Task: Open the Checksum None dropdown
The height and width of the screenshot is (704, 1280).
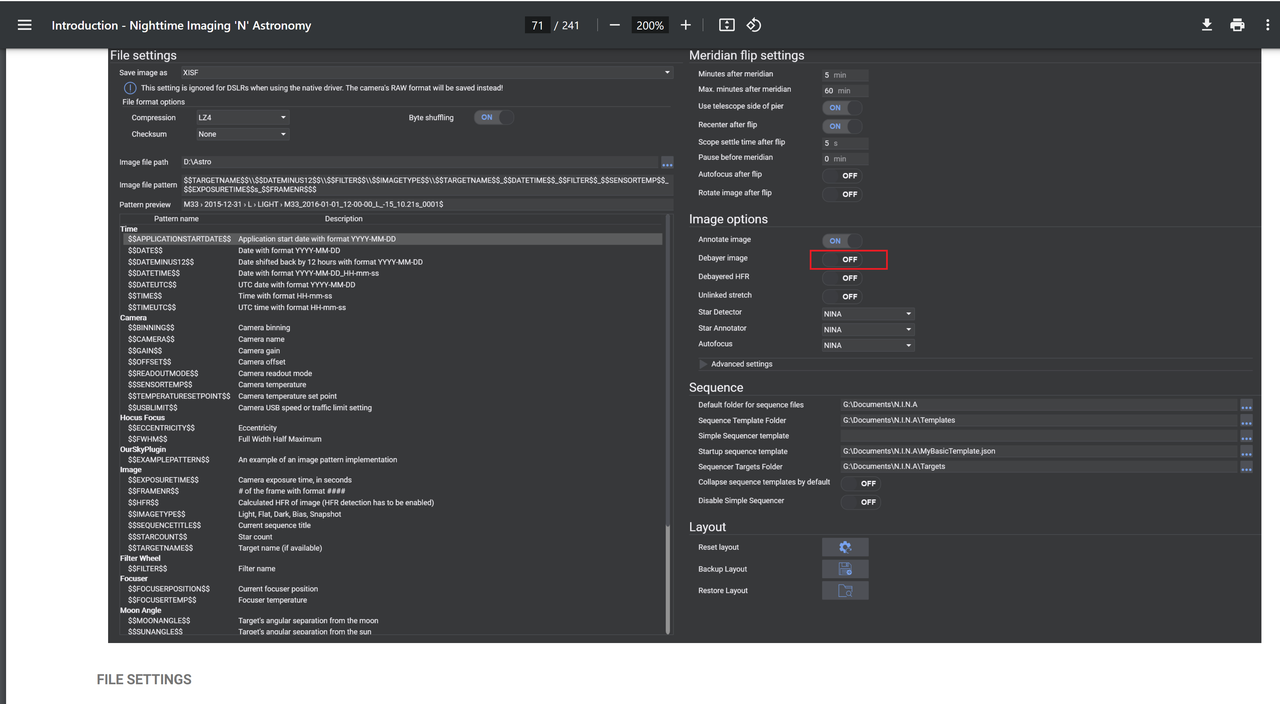Action: point(242,134)
